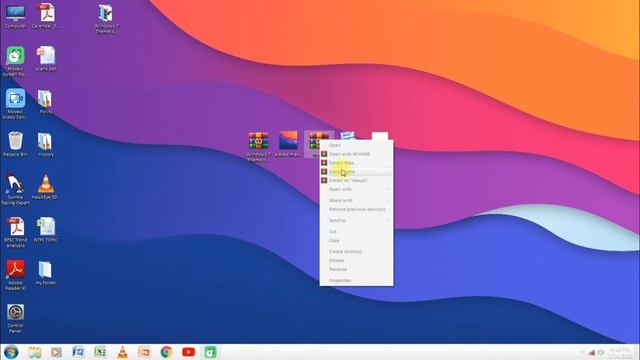Select the BPSC Trend Analysis PDF icon

pos(15,233)
